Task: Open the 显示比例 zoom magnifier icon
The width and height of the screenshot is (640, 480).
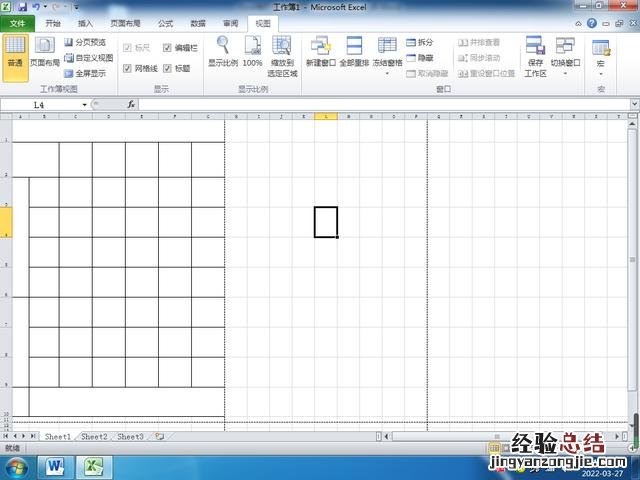Action: coord(222,51)
